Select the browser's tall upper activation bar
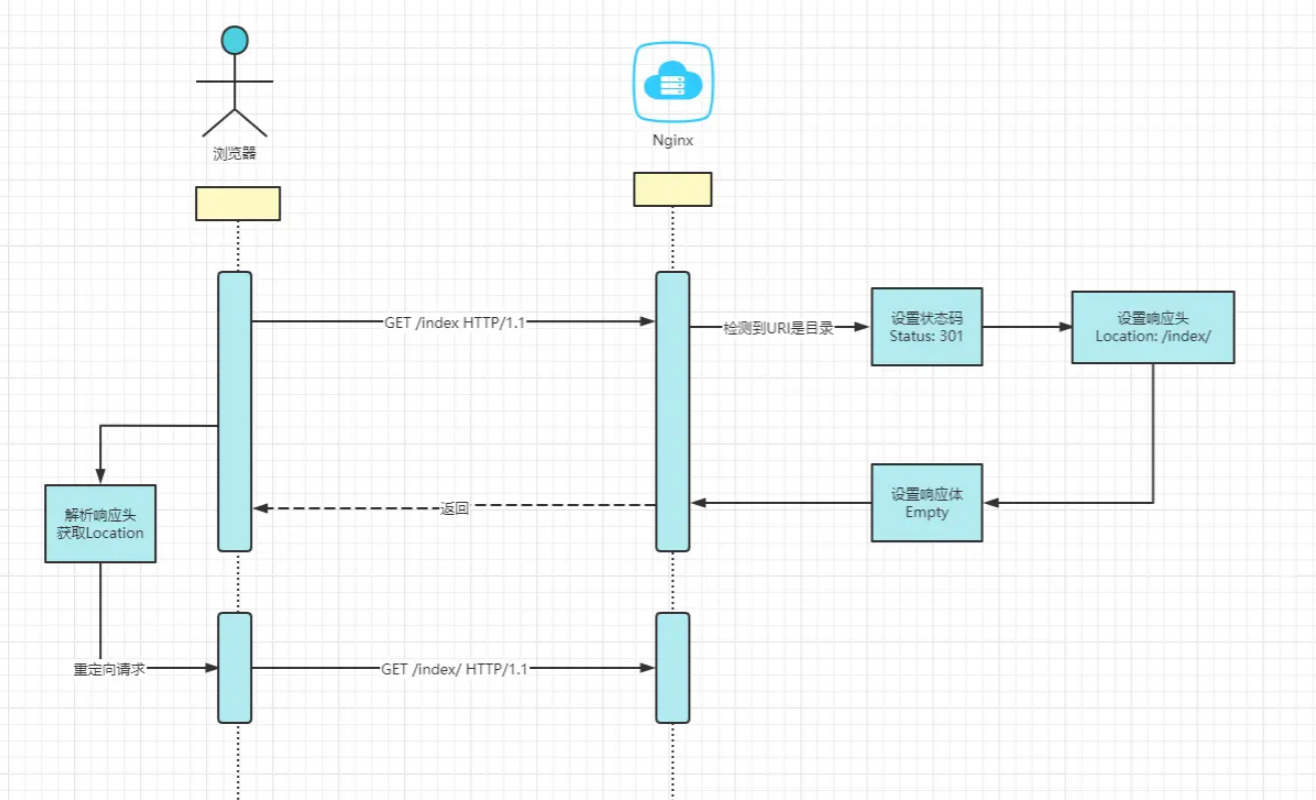Viewport: 1316px width, 800px height. pyautogui.click(x=235, y=410)
